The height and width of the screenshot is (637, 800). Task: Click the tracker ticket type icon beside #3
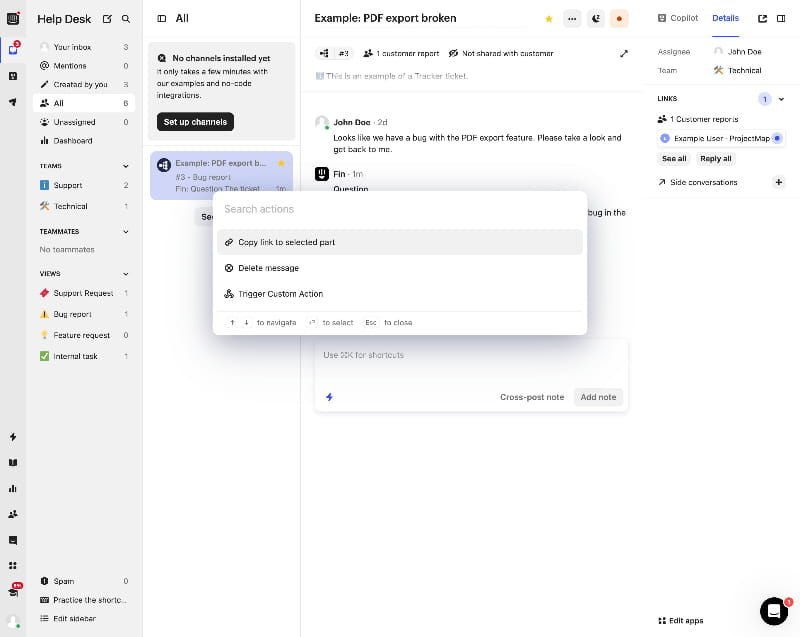(x=324, y=53)
